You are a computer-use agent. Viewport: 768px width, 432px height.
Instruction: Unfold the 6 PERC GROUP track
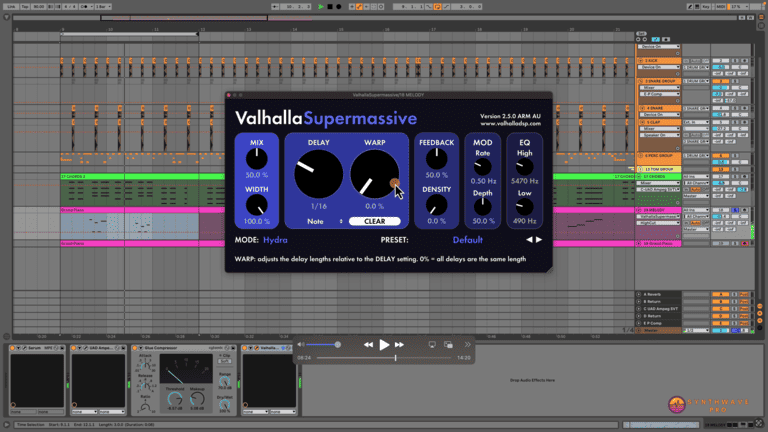(640, 156)
